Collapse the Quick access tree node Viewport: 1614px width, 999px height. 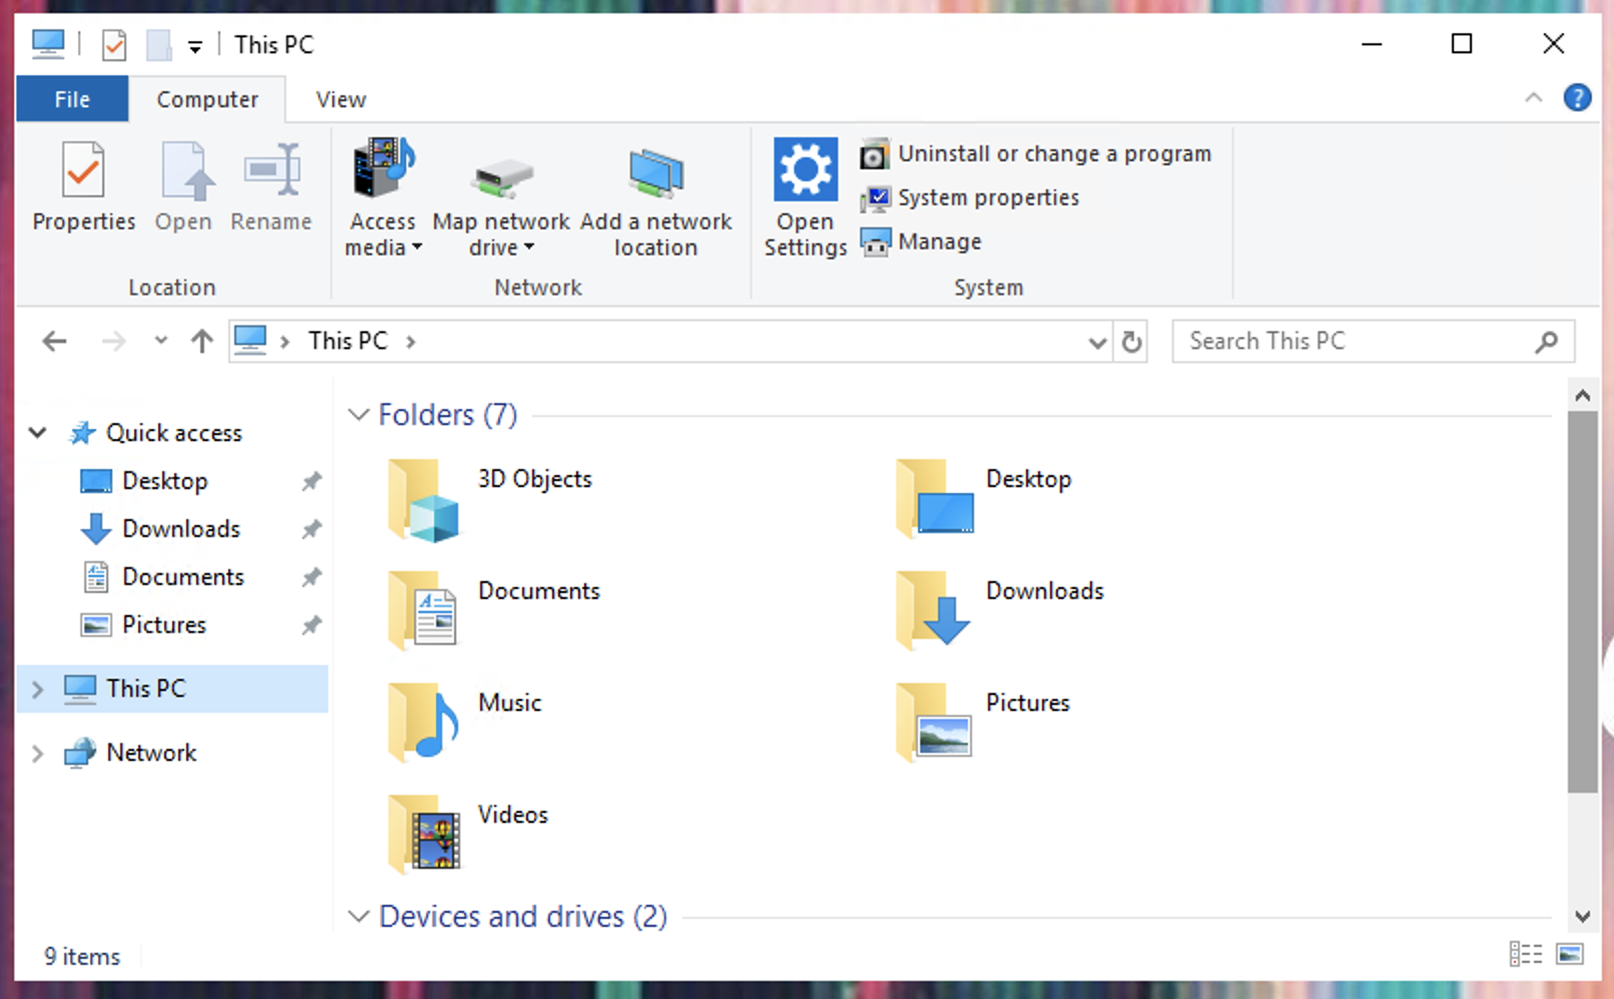(37, 433)
